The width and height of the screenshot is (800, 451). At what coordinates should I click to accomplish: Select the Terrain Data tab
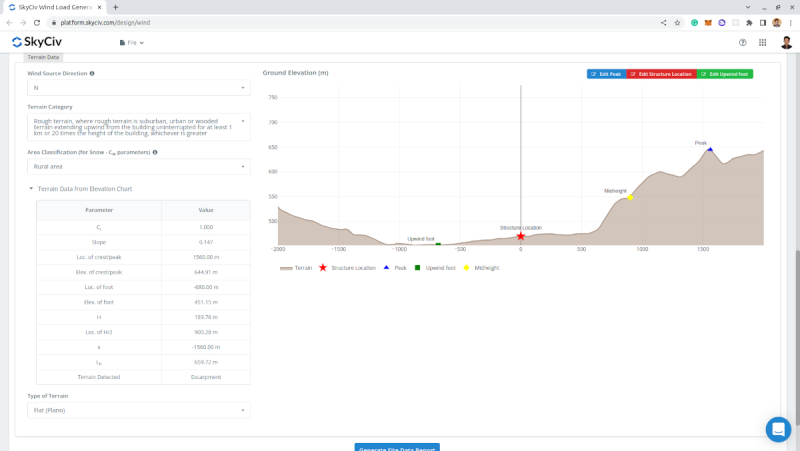pyautogui.click(x=43, y=58)
